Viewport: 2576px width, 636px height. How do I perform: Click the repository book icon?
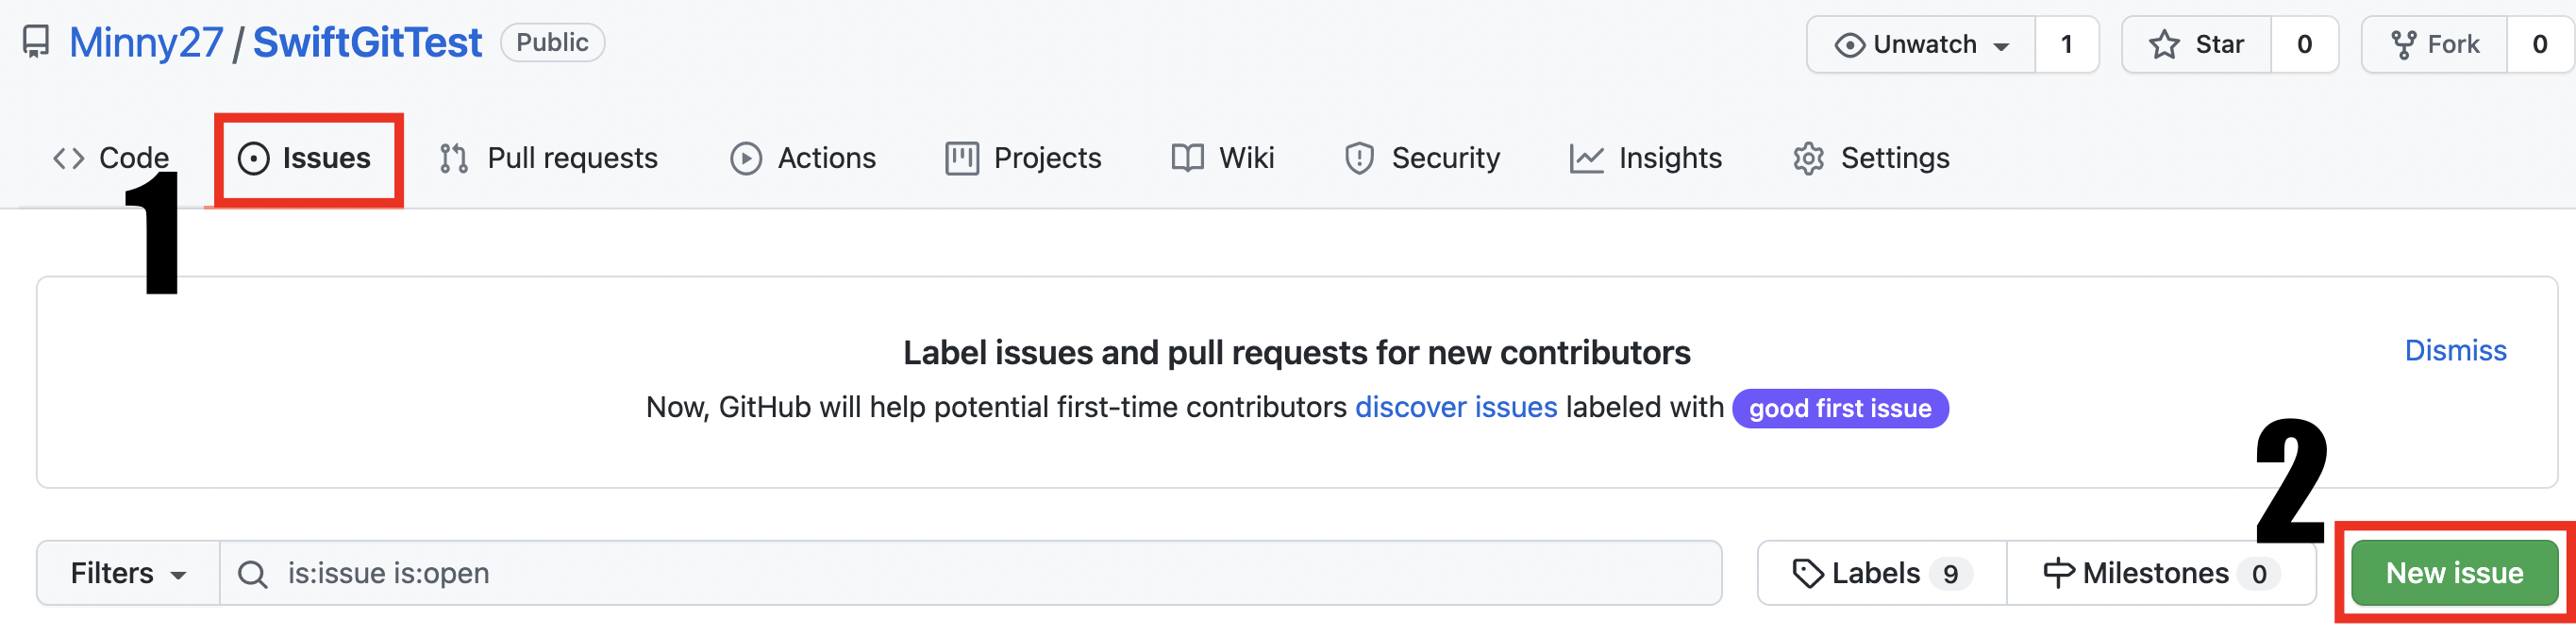[36, 43]
